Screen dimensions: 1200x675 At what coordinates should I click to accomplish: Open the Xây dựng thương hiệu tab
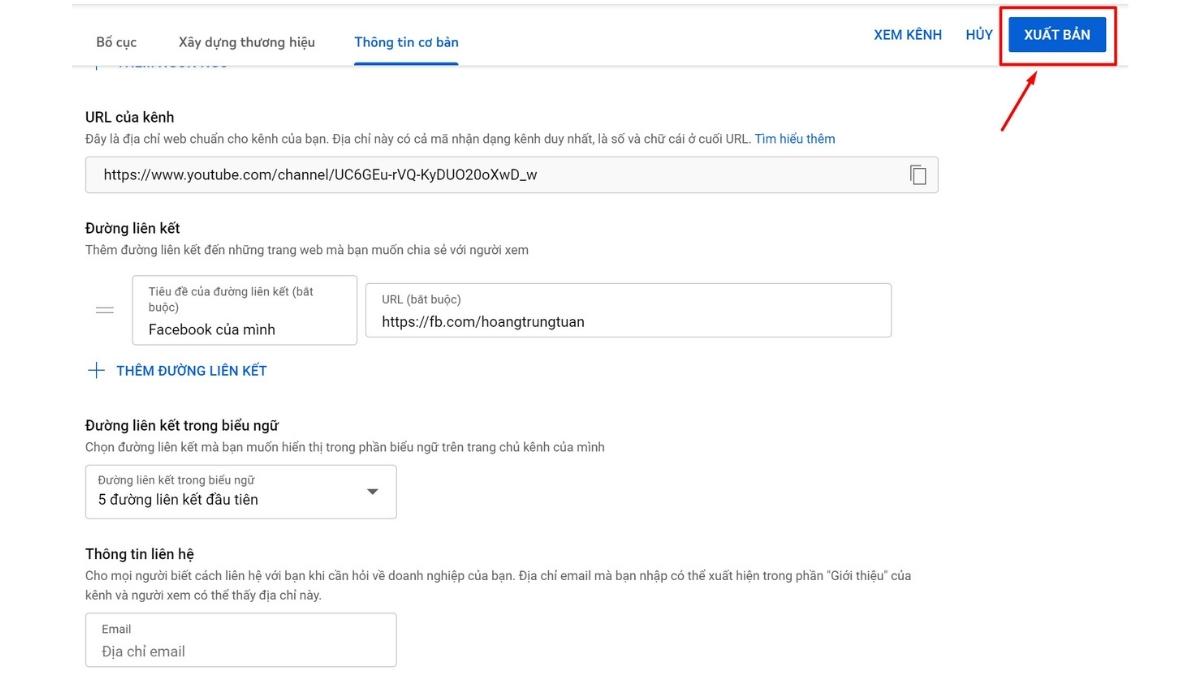click(246, 42)
